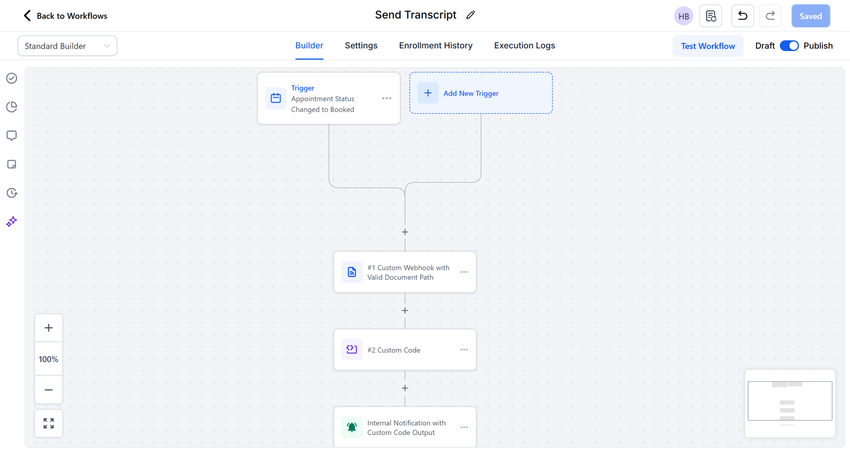Click the zoom in plus button
Viewport: 850px width, 452px height.
coord(48,328)
